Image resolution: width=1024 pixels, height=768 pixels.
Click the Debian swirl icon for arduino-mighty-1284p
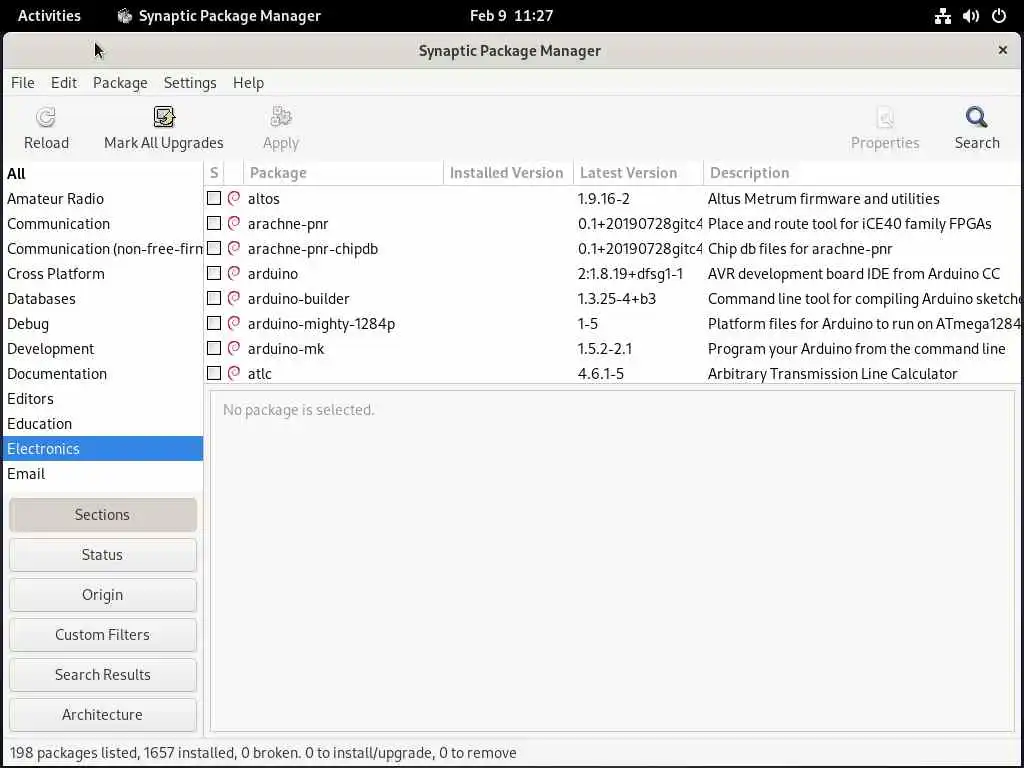(x=234, y=323)
